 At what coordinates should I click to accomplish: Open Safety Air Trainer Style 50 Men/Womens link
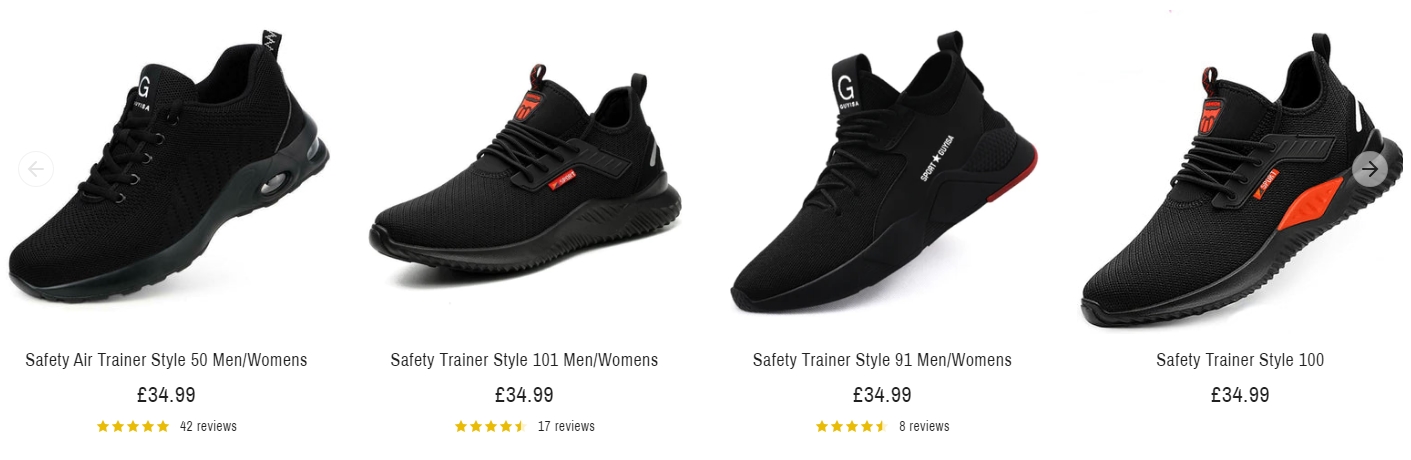(166, 360)
